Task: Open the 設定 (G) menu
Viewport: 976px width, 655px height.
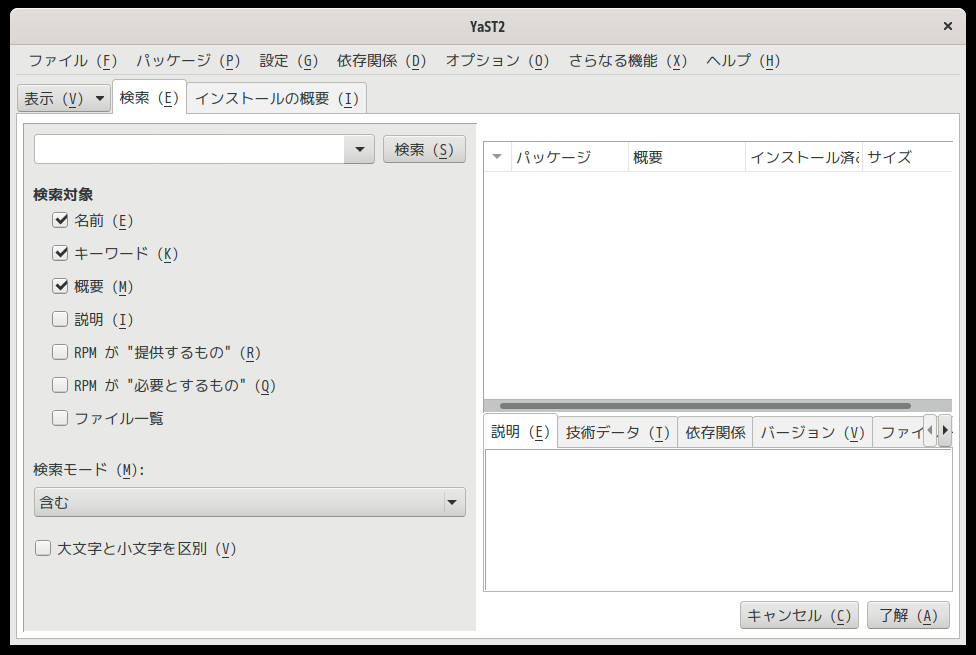Action: click(289, 60)
